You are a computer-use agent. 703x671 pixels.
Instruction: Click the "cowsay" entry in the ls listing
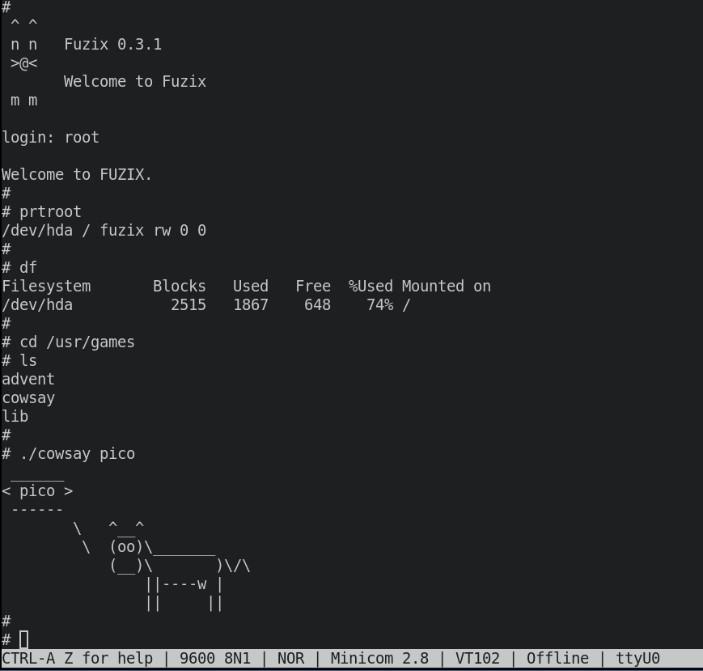[28, 398]
